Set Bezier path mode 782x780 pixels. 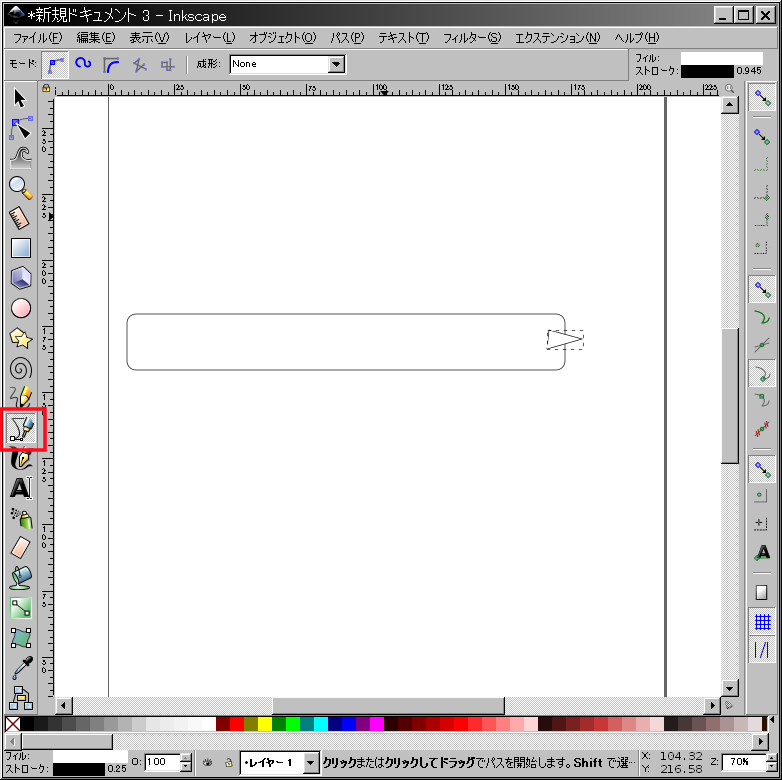(55, 64)
